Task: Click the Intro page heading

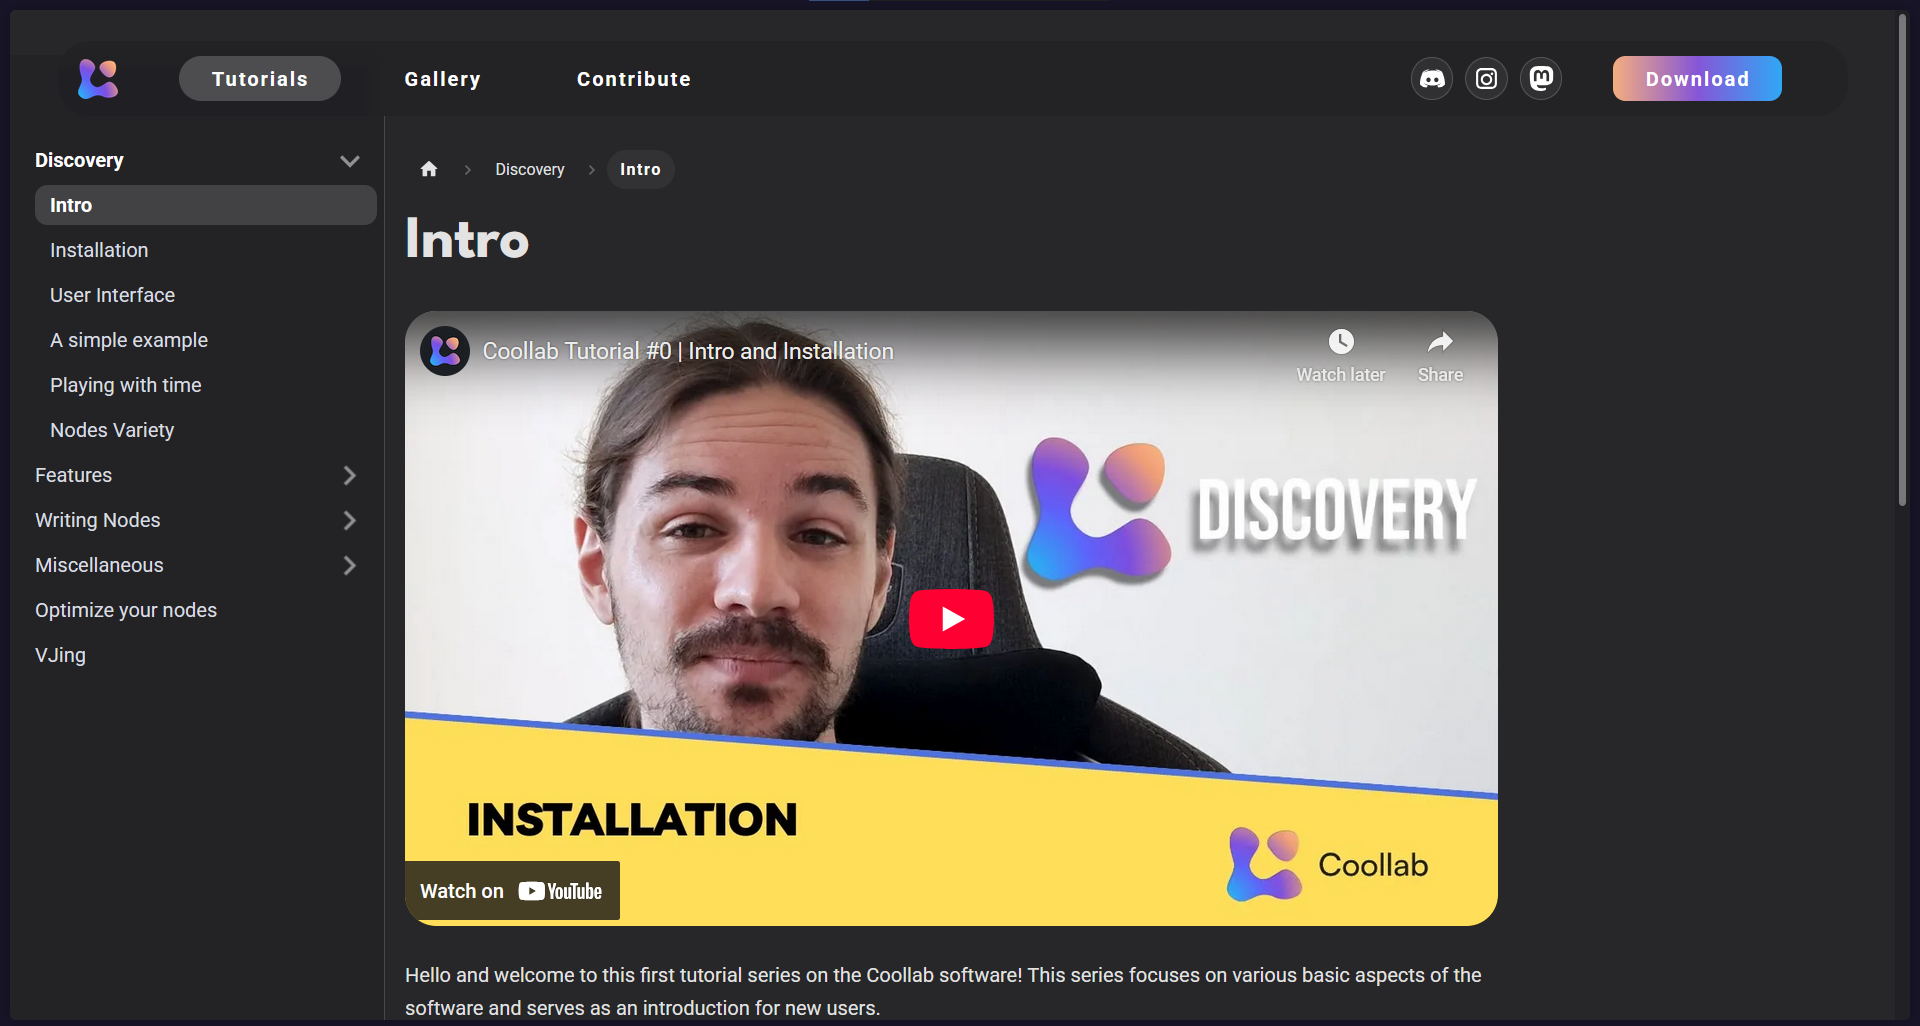Action: click(x=467, y=240)
